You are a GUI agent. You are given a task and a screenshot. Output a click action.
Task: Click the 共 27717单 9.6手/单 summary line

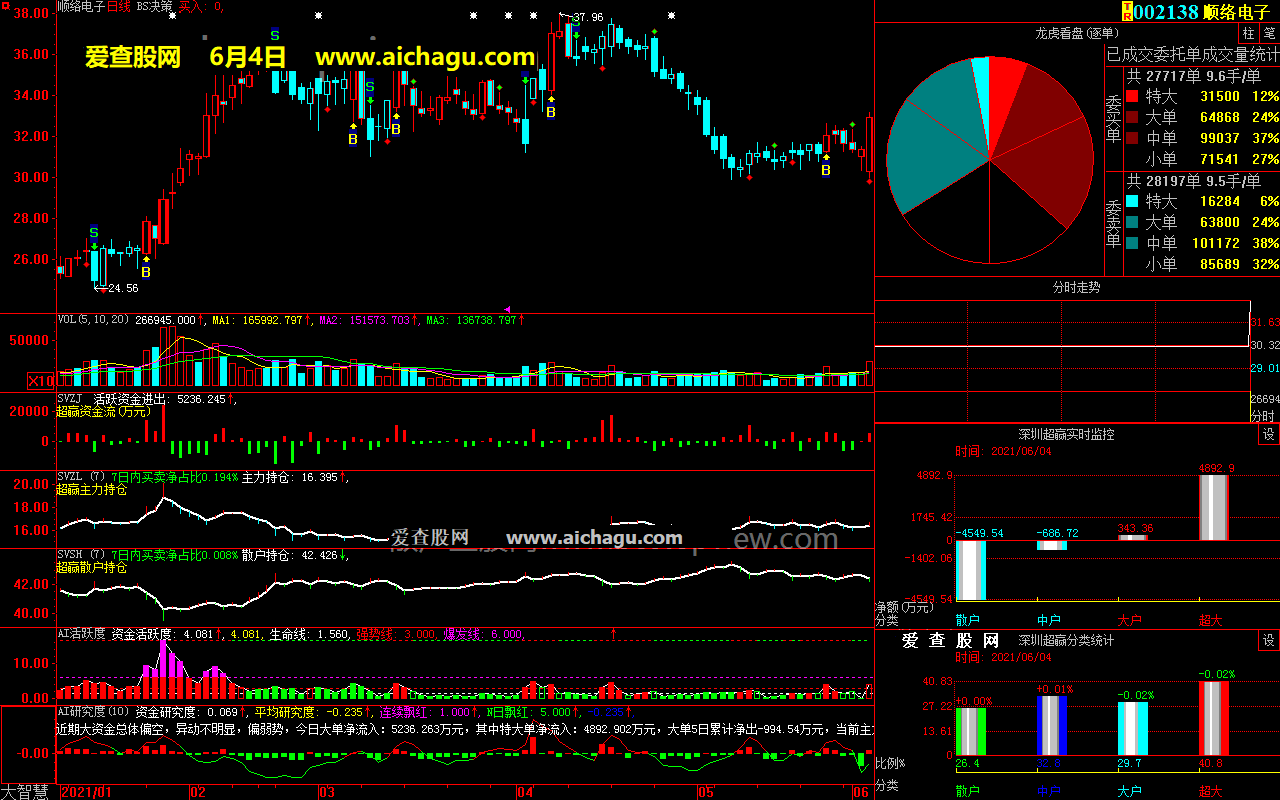(x=1194, y=76)
